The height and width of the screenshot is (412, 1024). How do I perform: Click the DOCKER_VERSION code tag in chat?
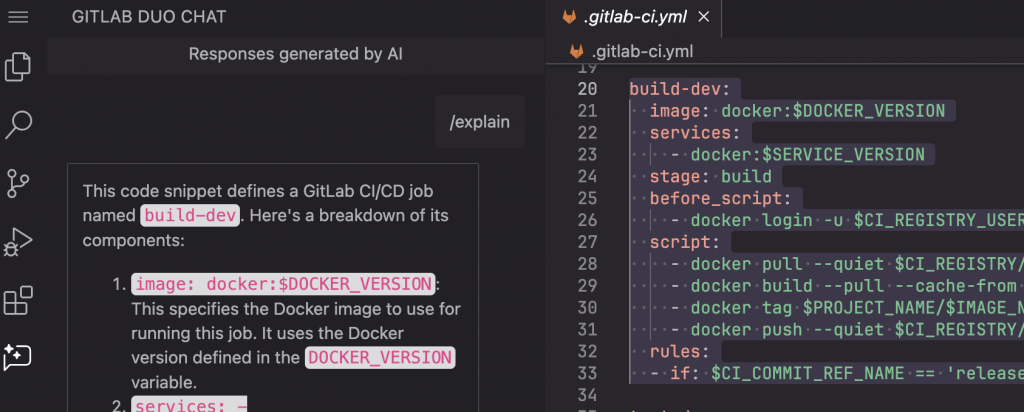[x=380, y=358]
